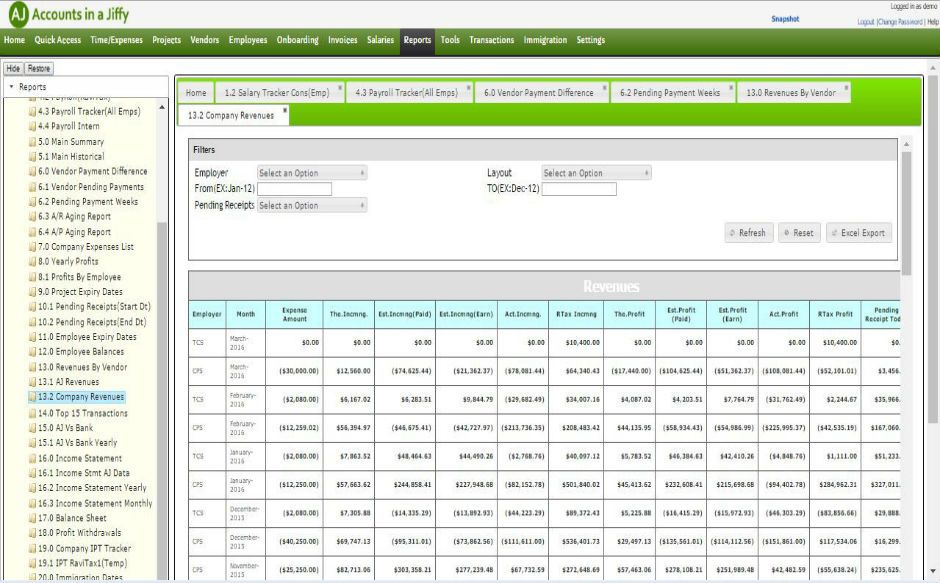The image size is (940, 583).
Task: Click the 6.3 A/R Aging Report page icon
Action: pos(32,217)
